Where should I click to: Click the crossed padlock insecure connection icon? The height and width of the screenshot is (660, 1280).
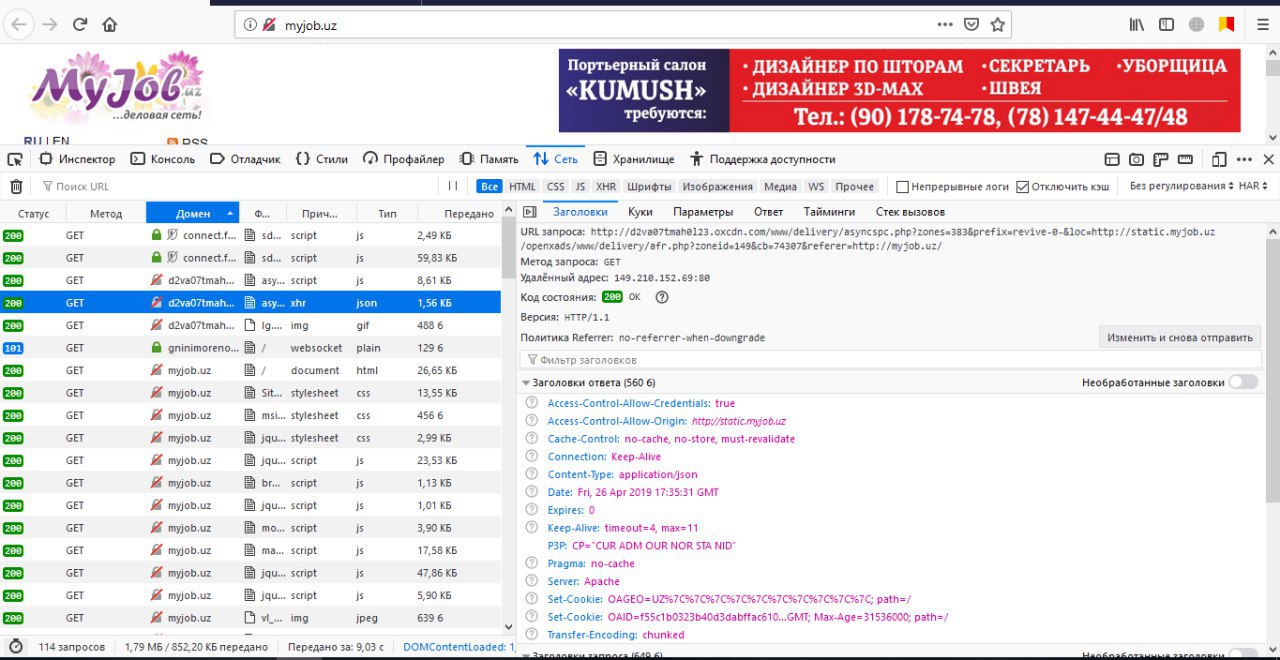(x=269, y=25)
